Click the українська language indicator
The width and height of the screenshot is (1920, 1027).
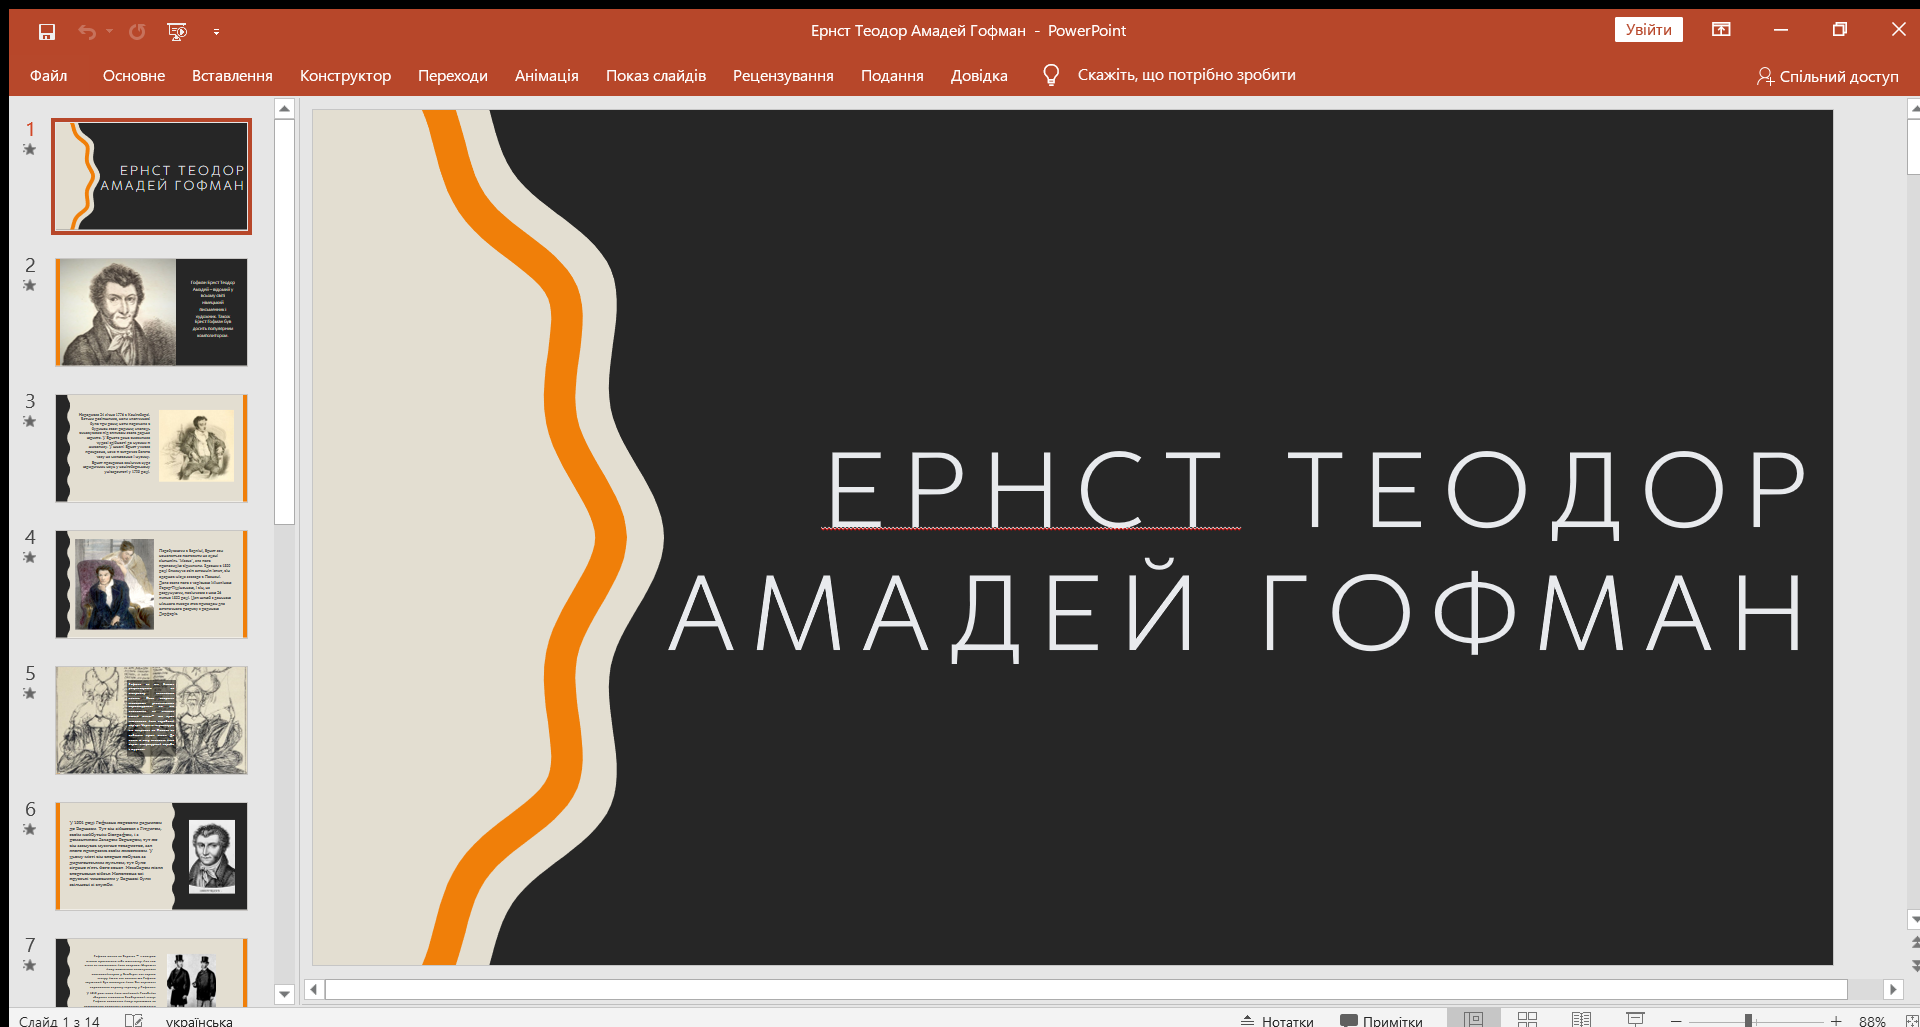(x=199, y=1021)
